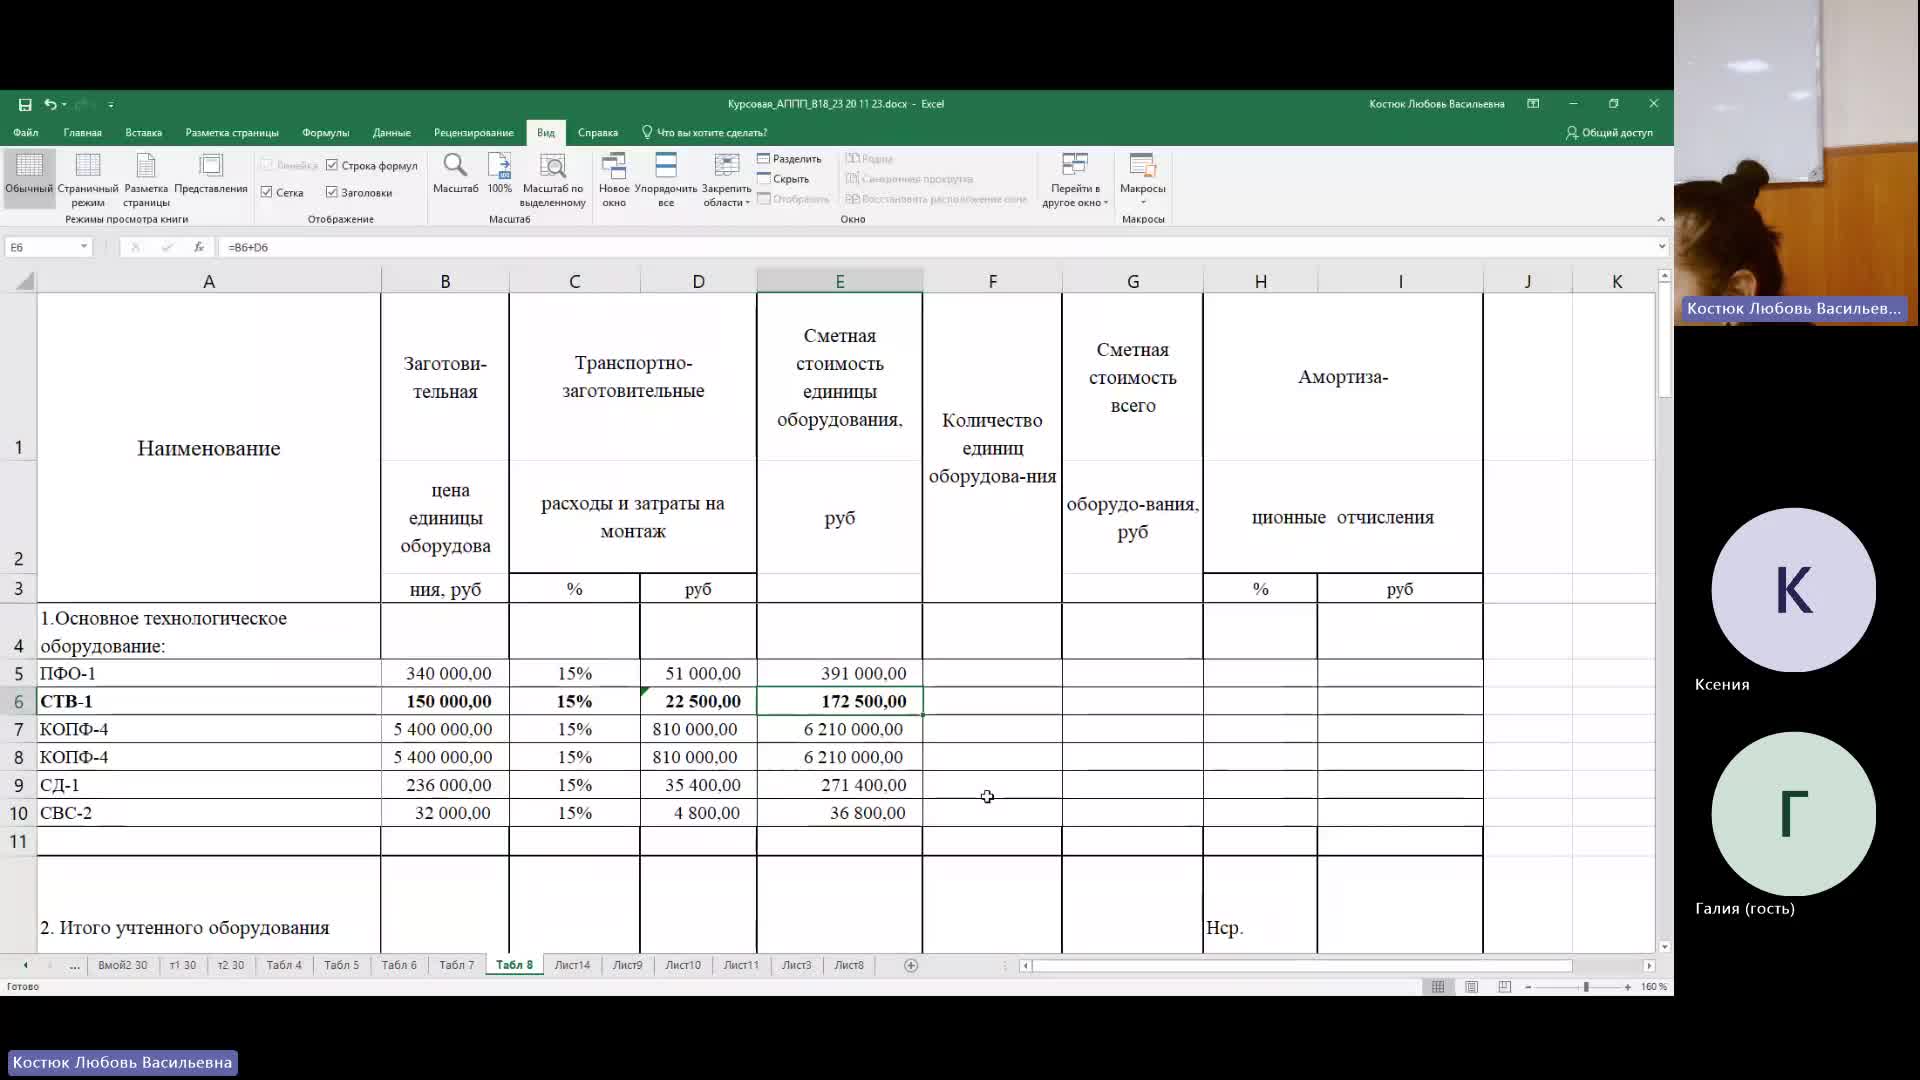The width and height of the screenshot is (1920, 1080).
Task: Add a new sheet with plus icon
Action: click(911, 965)
